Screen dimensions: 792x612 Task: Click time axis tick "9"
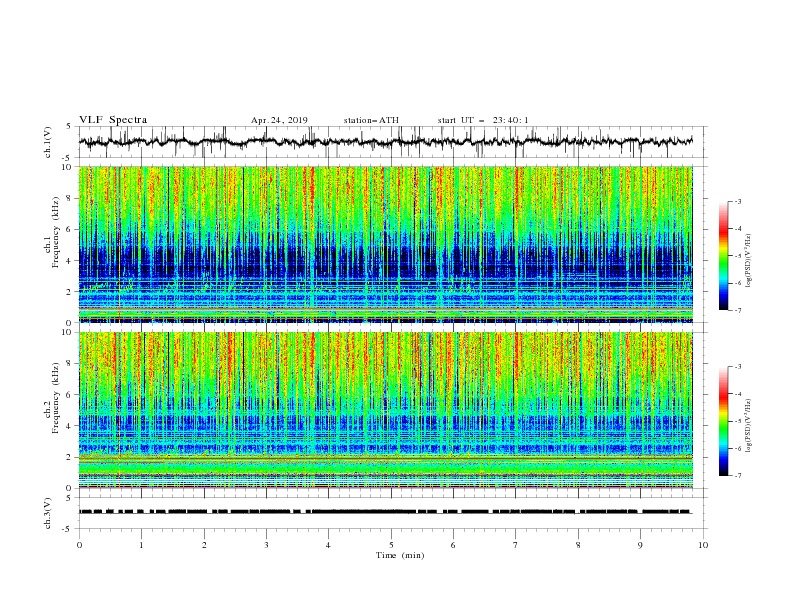(640, 545)
